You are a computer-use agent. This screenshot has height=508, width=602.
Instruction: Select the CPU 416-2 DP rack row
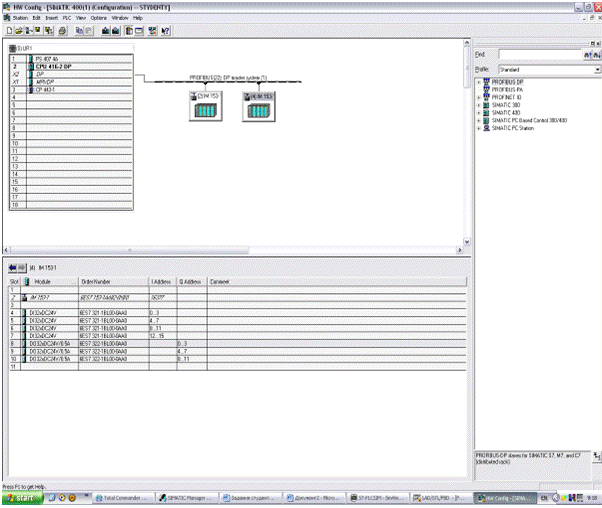pyautogui.click(x=55, y=66)
